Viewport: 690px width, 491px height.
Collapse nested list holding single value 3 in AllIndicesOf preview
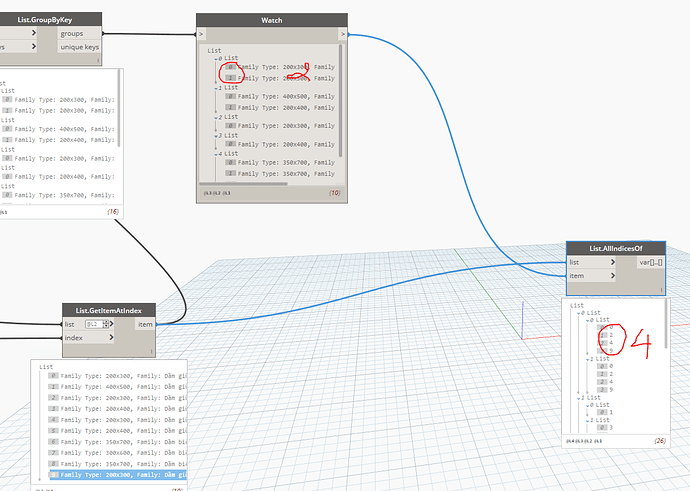coord(587,421)
